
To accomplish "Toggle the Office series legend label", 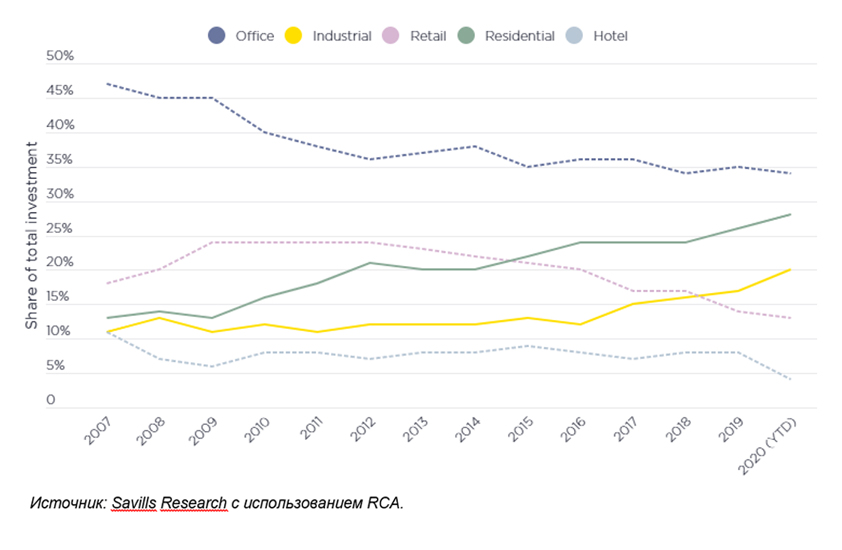I will coord(254,36).
